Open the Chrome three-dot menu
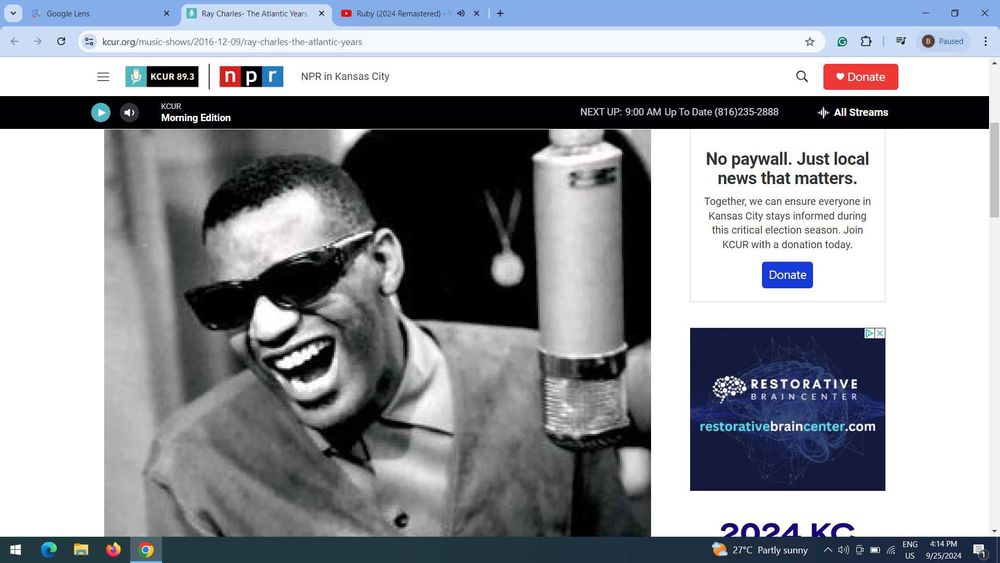 pos(985,41)
